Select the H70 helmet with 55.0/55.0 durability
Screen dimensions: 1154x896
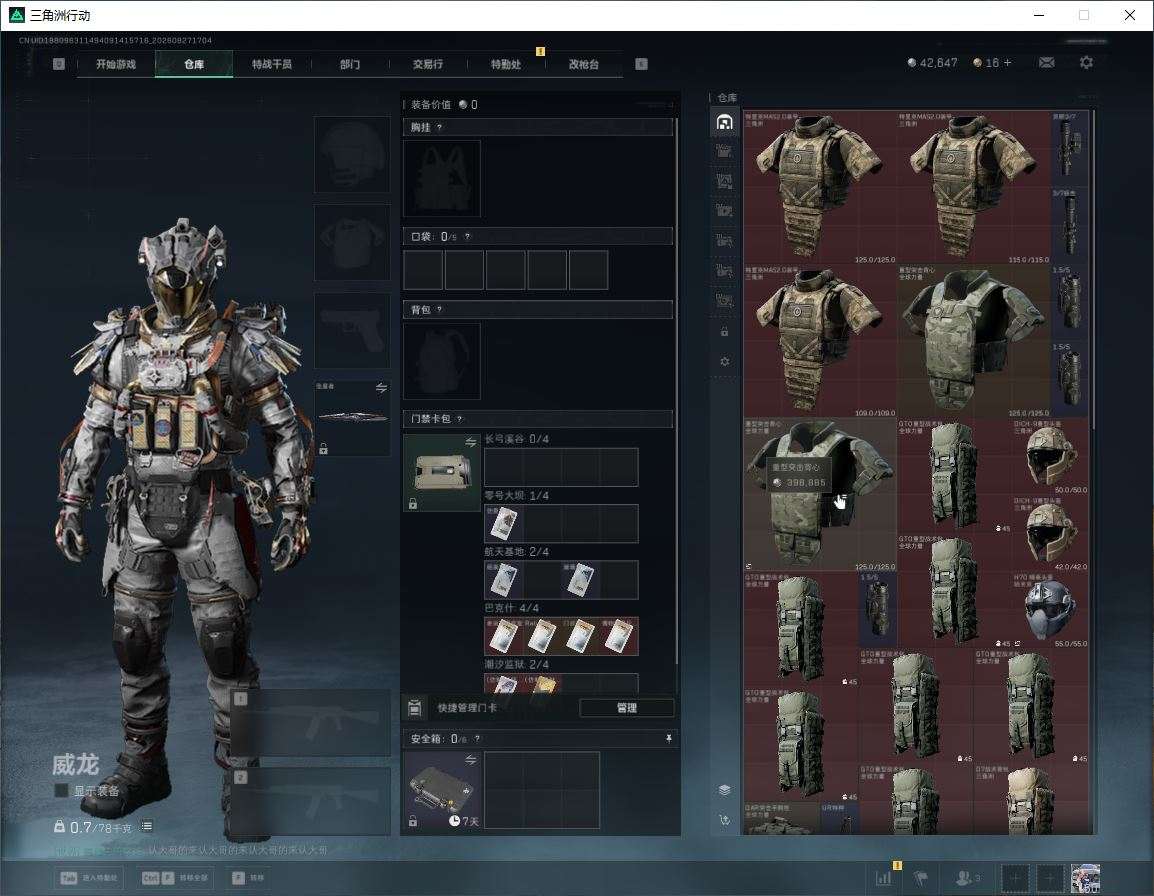click(x=1050, y=610)
